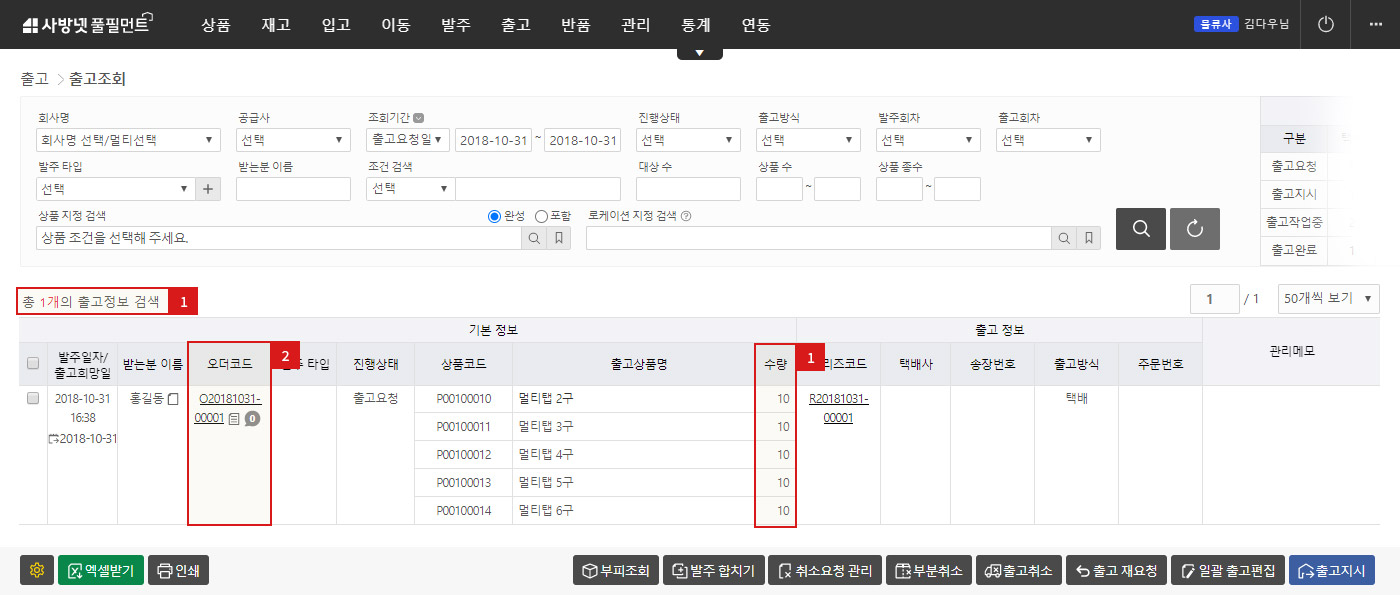
Task: Open the three-dots more menu in header
Action: [x=1375, y=24]
